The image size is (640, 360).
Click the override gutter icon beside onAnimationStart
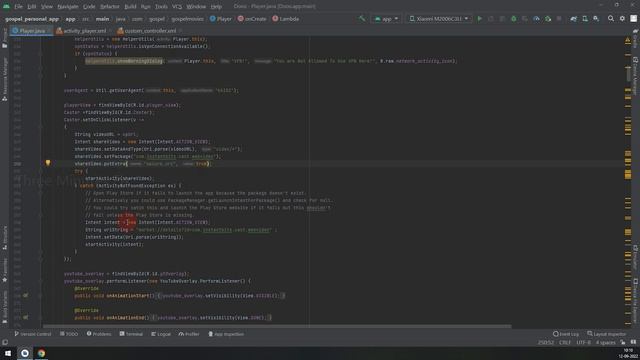coord(25,295)
